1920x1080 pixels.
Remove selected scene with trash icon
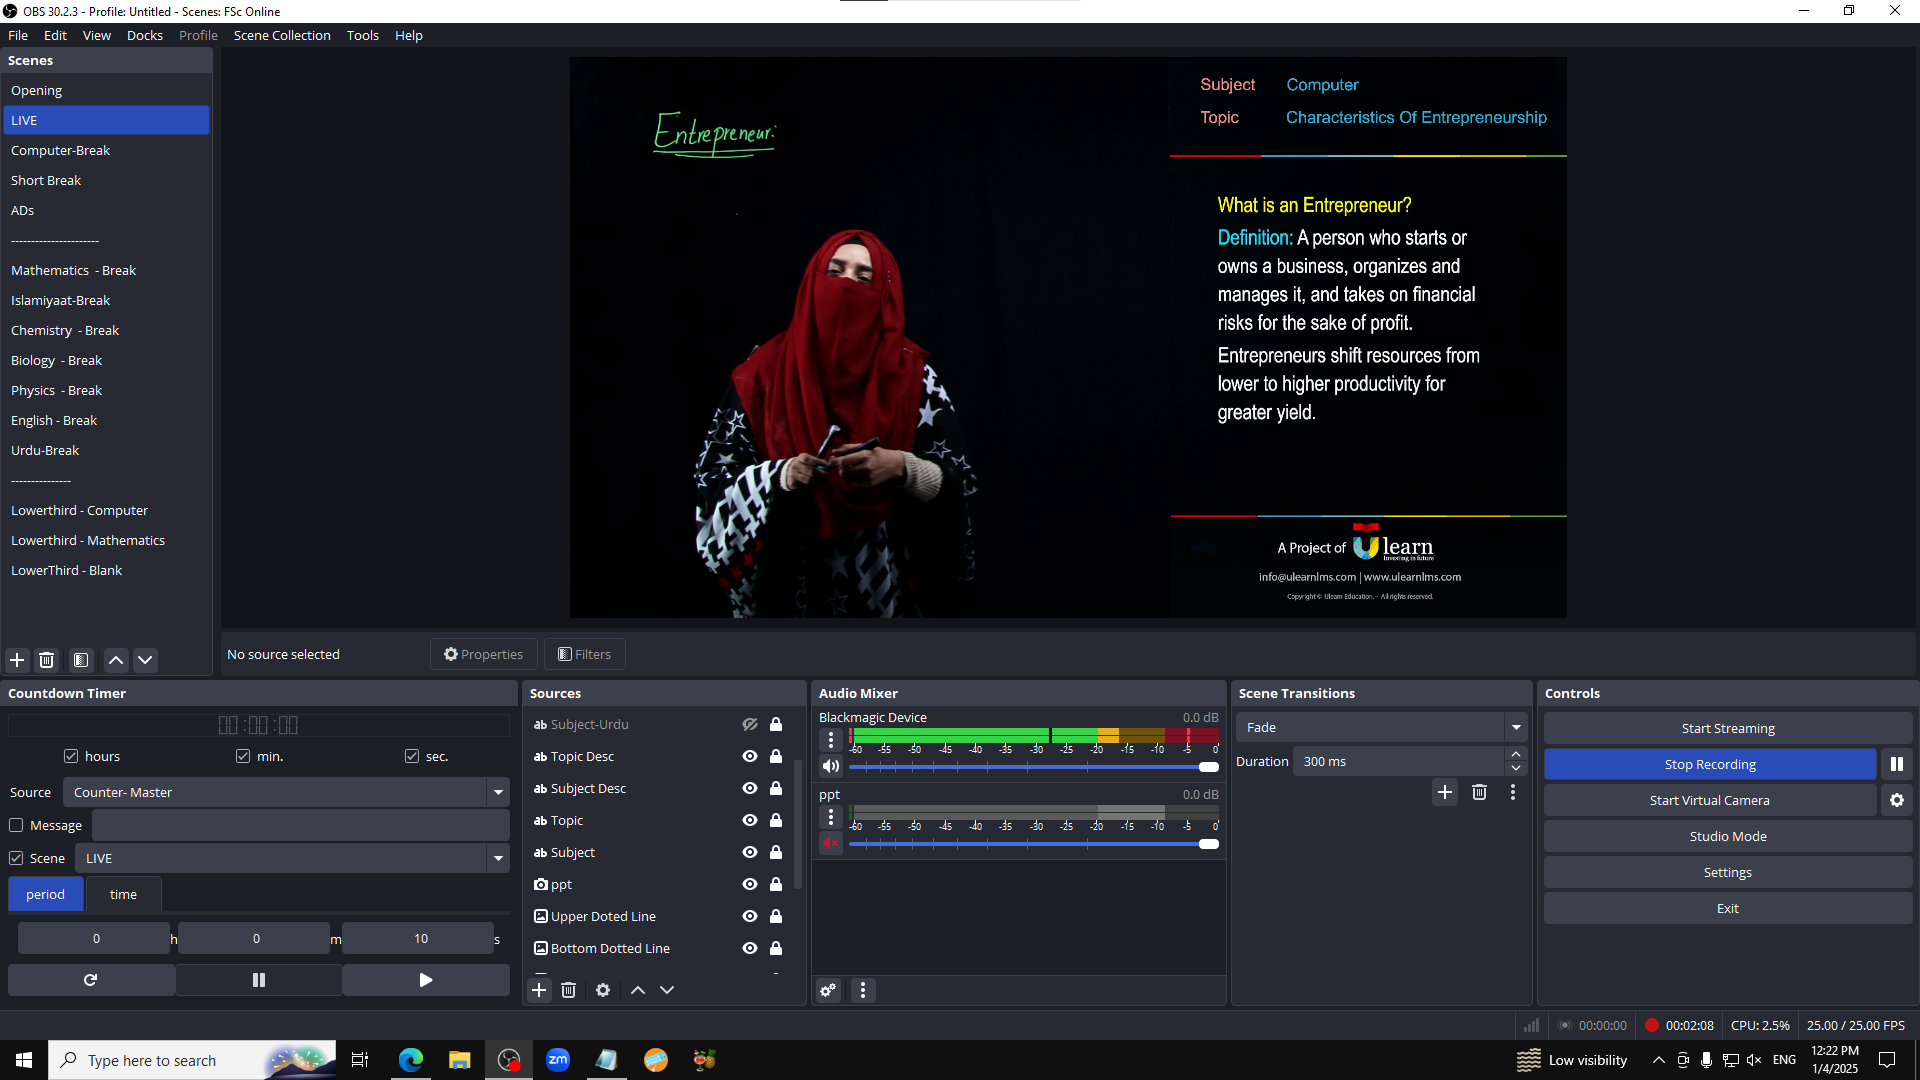pyautogui.click(x=46, y=660)
